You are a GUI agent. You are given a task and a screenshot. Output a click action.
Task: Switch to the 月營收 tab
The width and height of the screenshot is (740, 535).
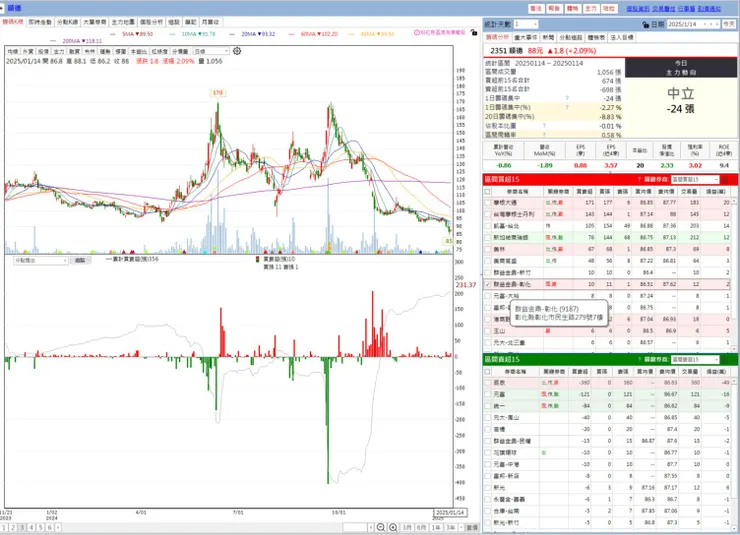210,22
